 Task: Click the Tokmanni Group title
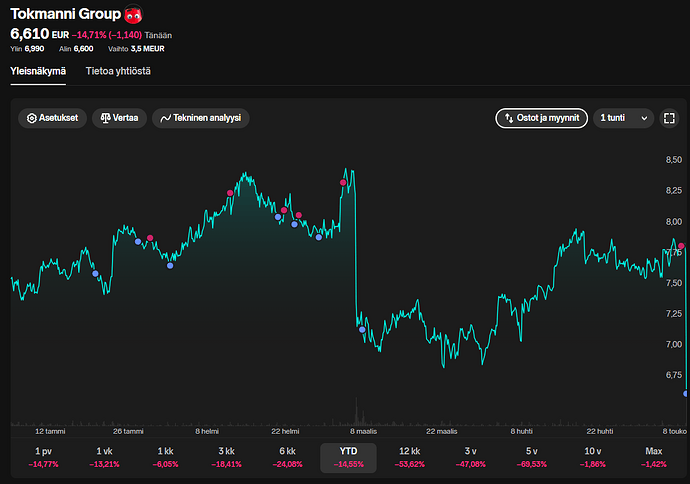(66, 14)
